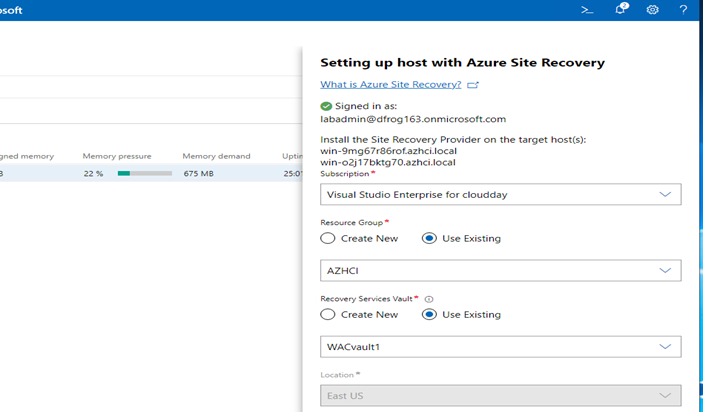Click the 22 % memory pressure value
Image resolution: width=703 pixels, height=412 pixels.
click(93, 173)
